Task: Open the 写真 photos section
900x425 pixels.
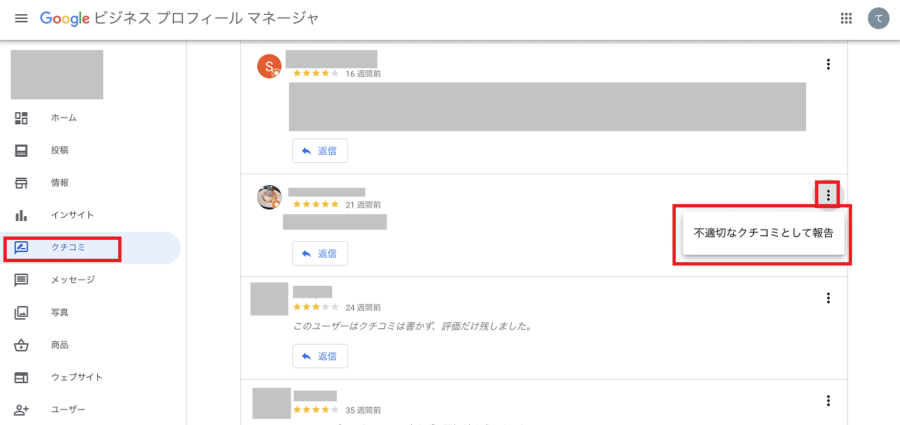Action: click(59, 312)
